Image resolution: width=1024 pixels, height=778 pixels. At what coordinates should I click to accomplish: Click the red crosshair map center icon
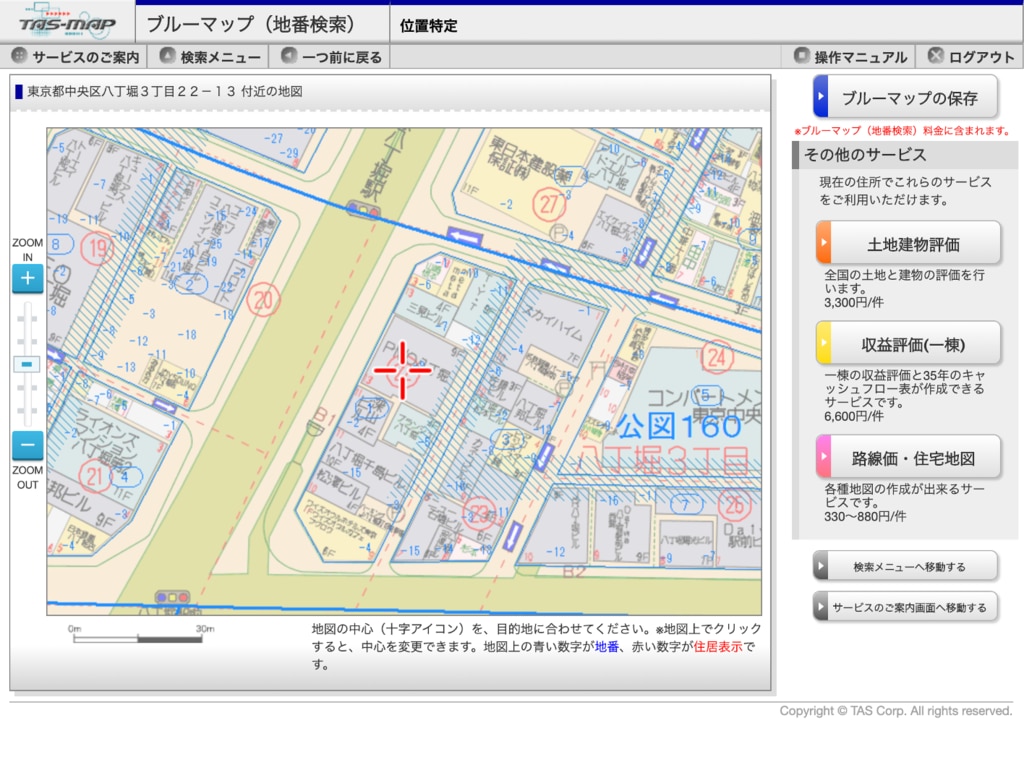(403, 370)
